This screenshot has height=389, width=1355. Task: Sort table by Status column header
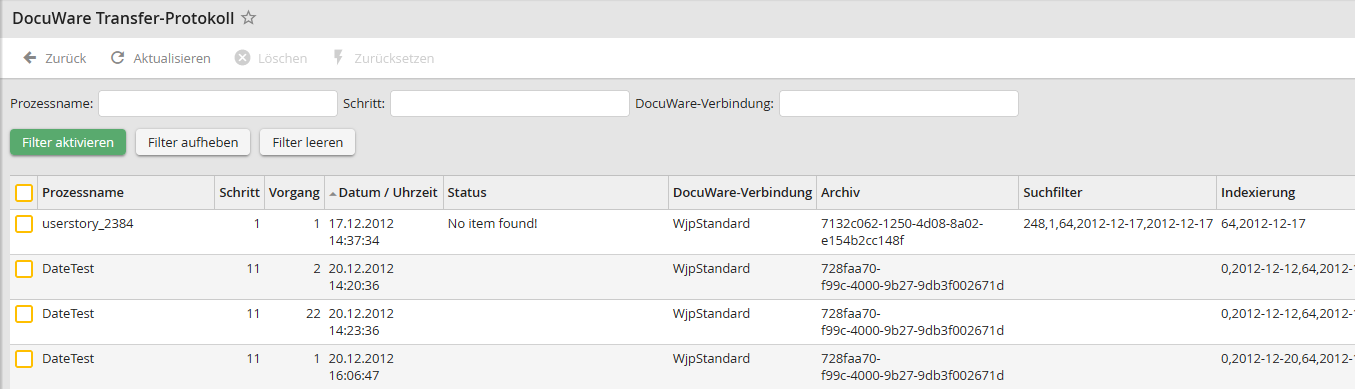(x=467, y=193)
